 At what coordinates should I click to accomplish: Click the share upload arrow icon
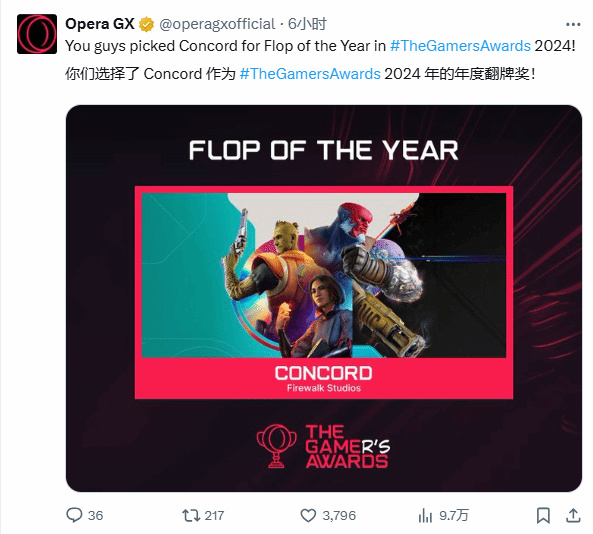pyautogui.click(x=573, y=515)
